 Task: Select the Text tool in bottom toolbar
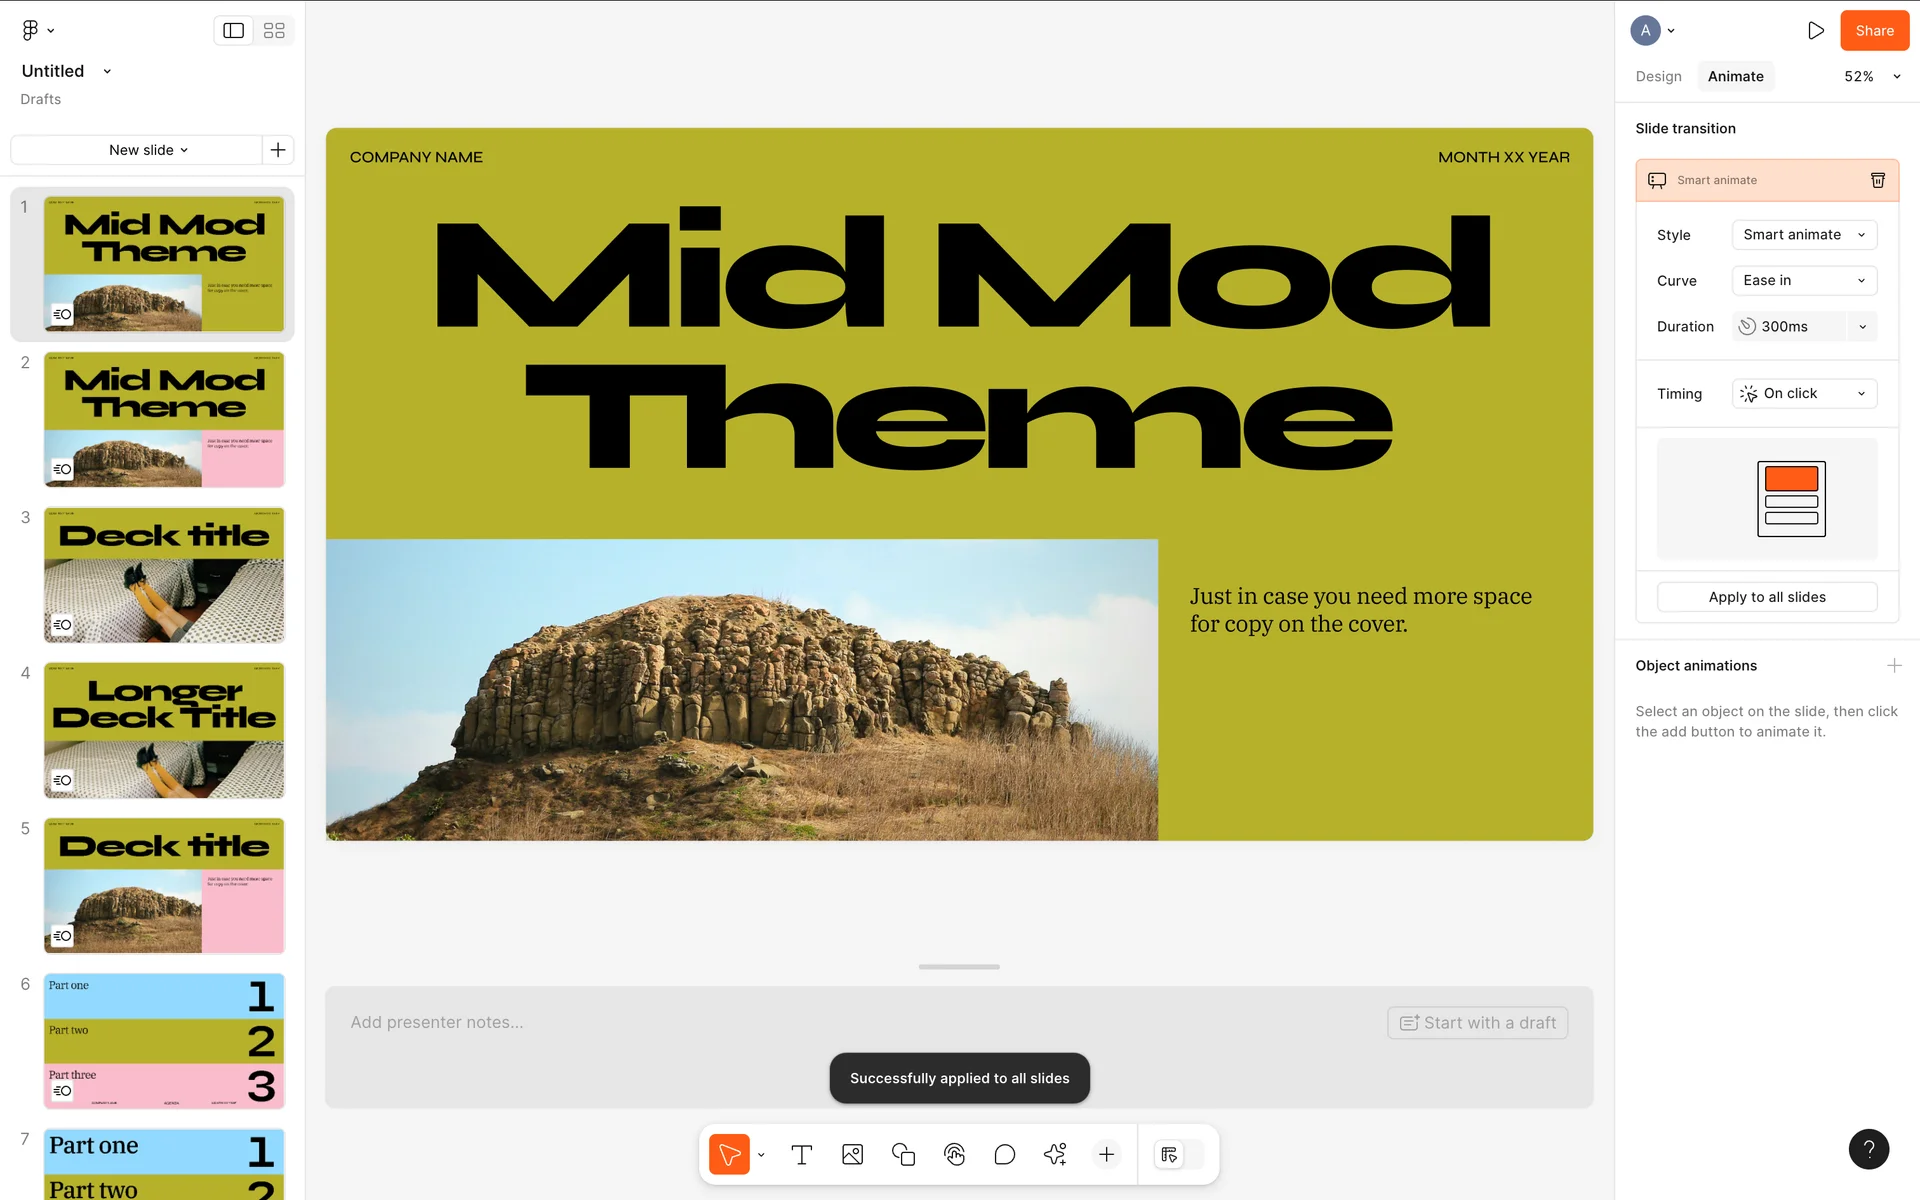801,1155
